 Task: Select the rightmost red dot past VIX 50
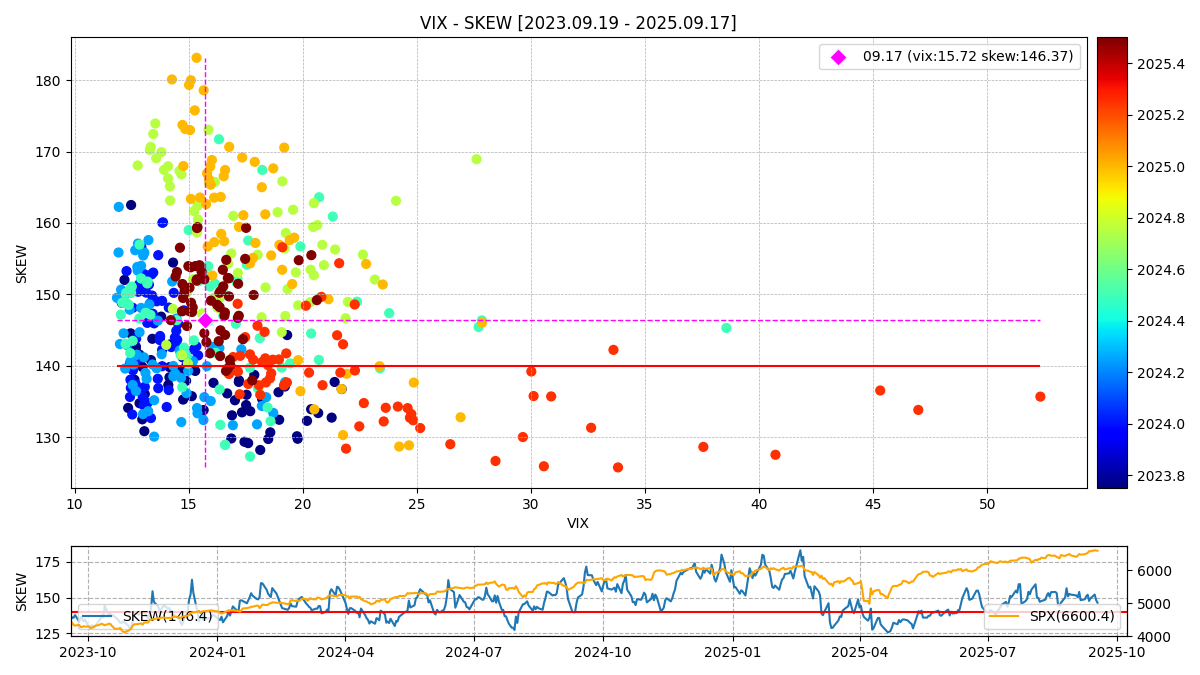[1040, 397]
